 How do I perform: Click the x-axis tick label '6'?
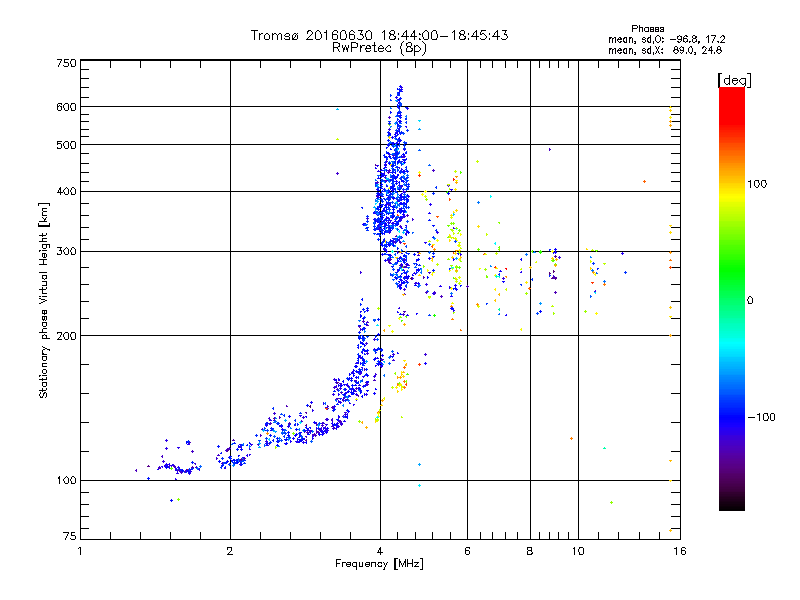coord(467,551)
